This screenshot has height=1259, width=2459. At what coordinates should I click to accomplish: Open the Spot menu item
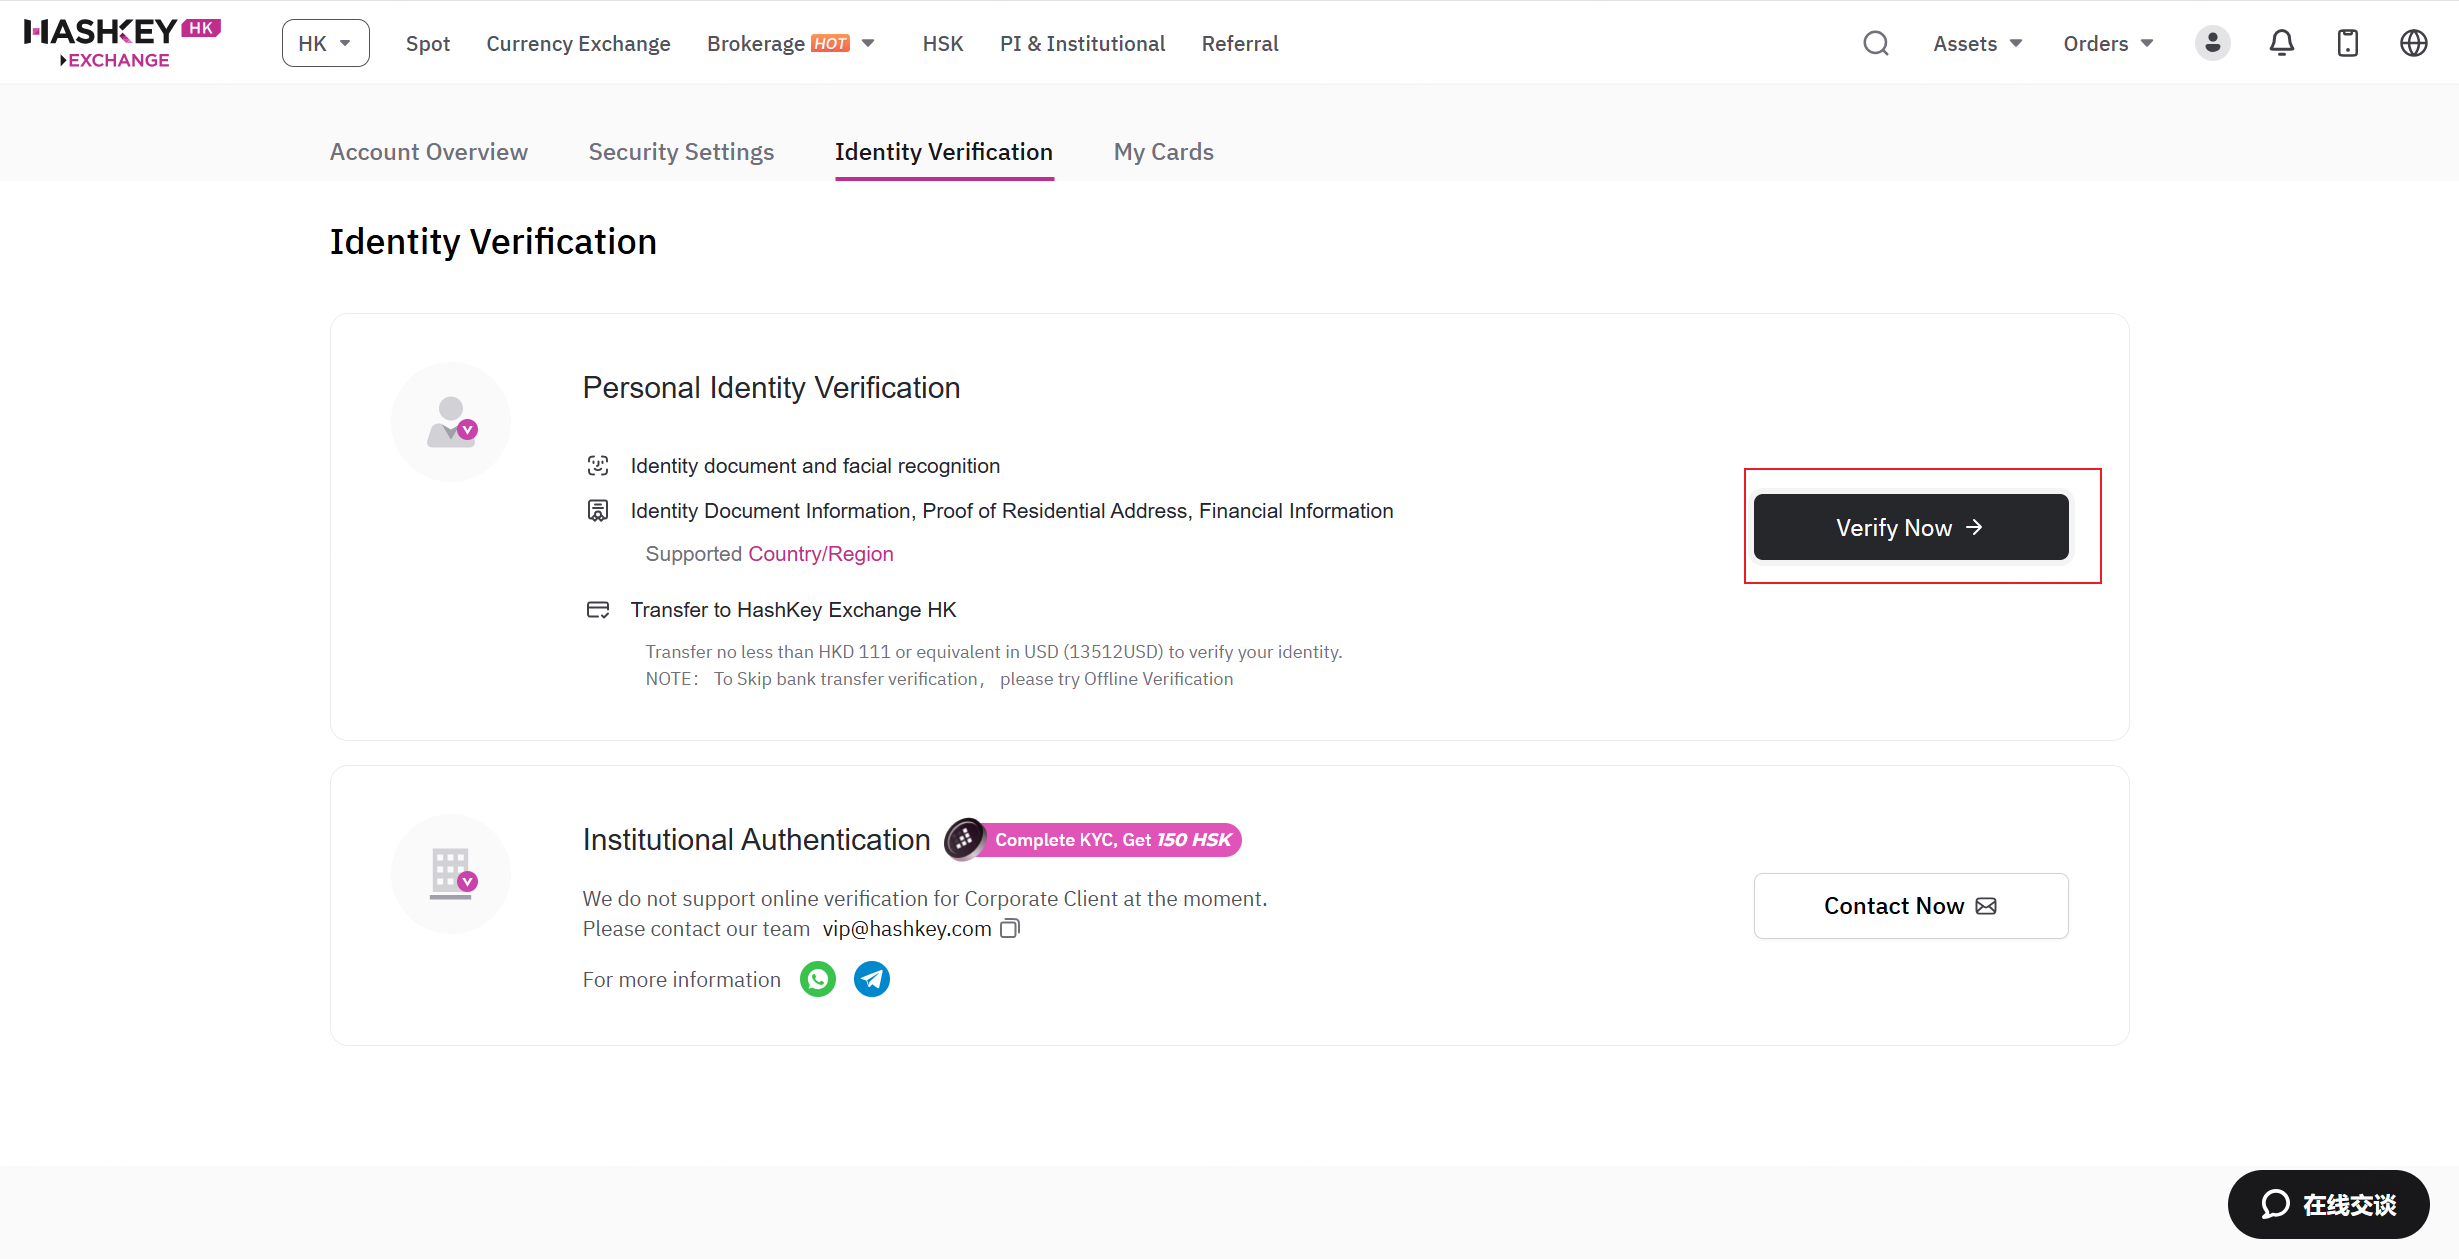pyautogui.click(x=428, y=43)
